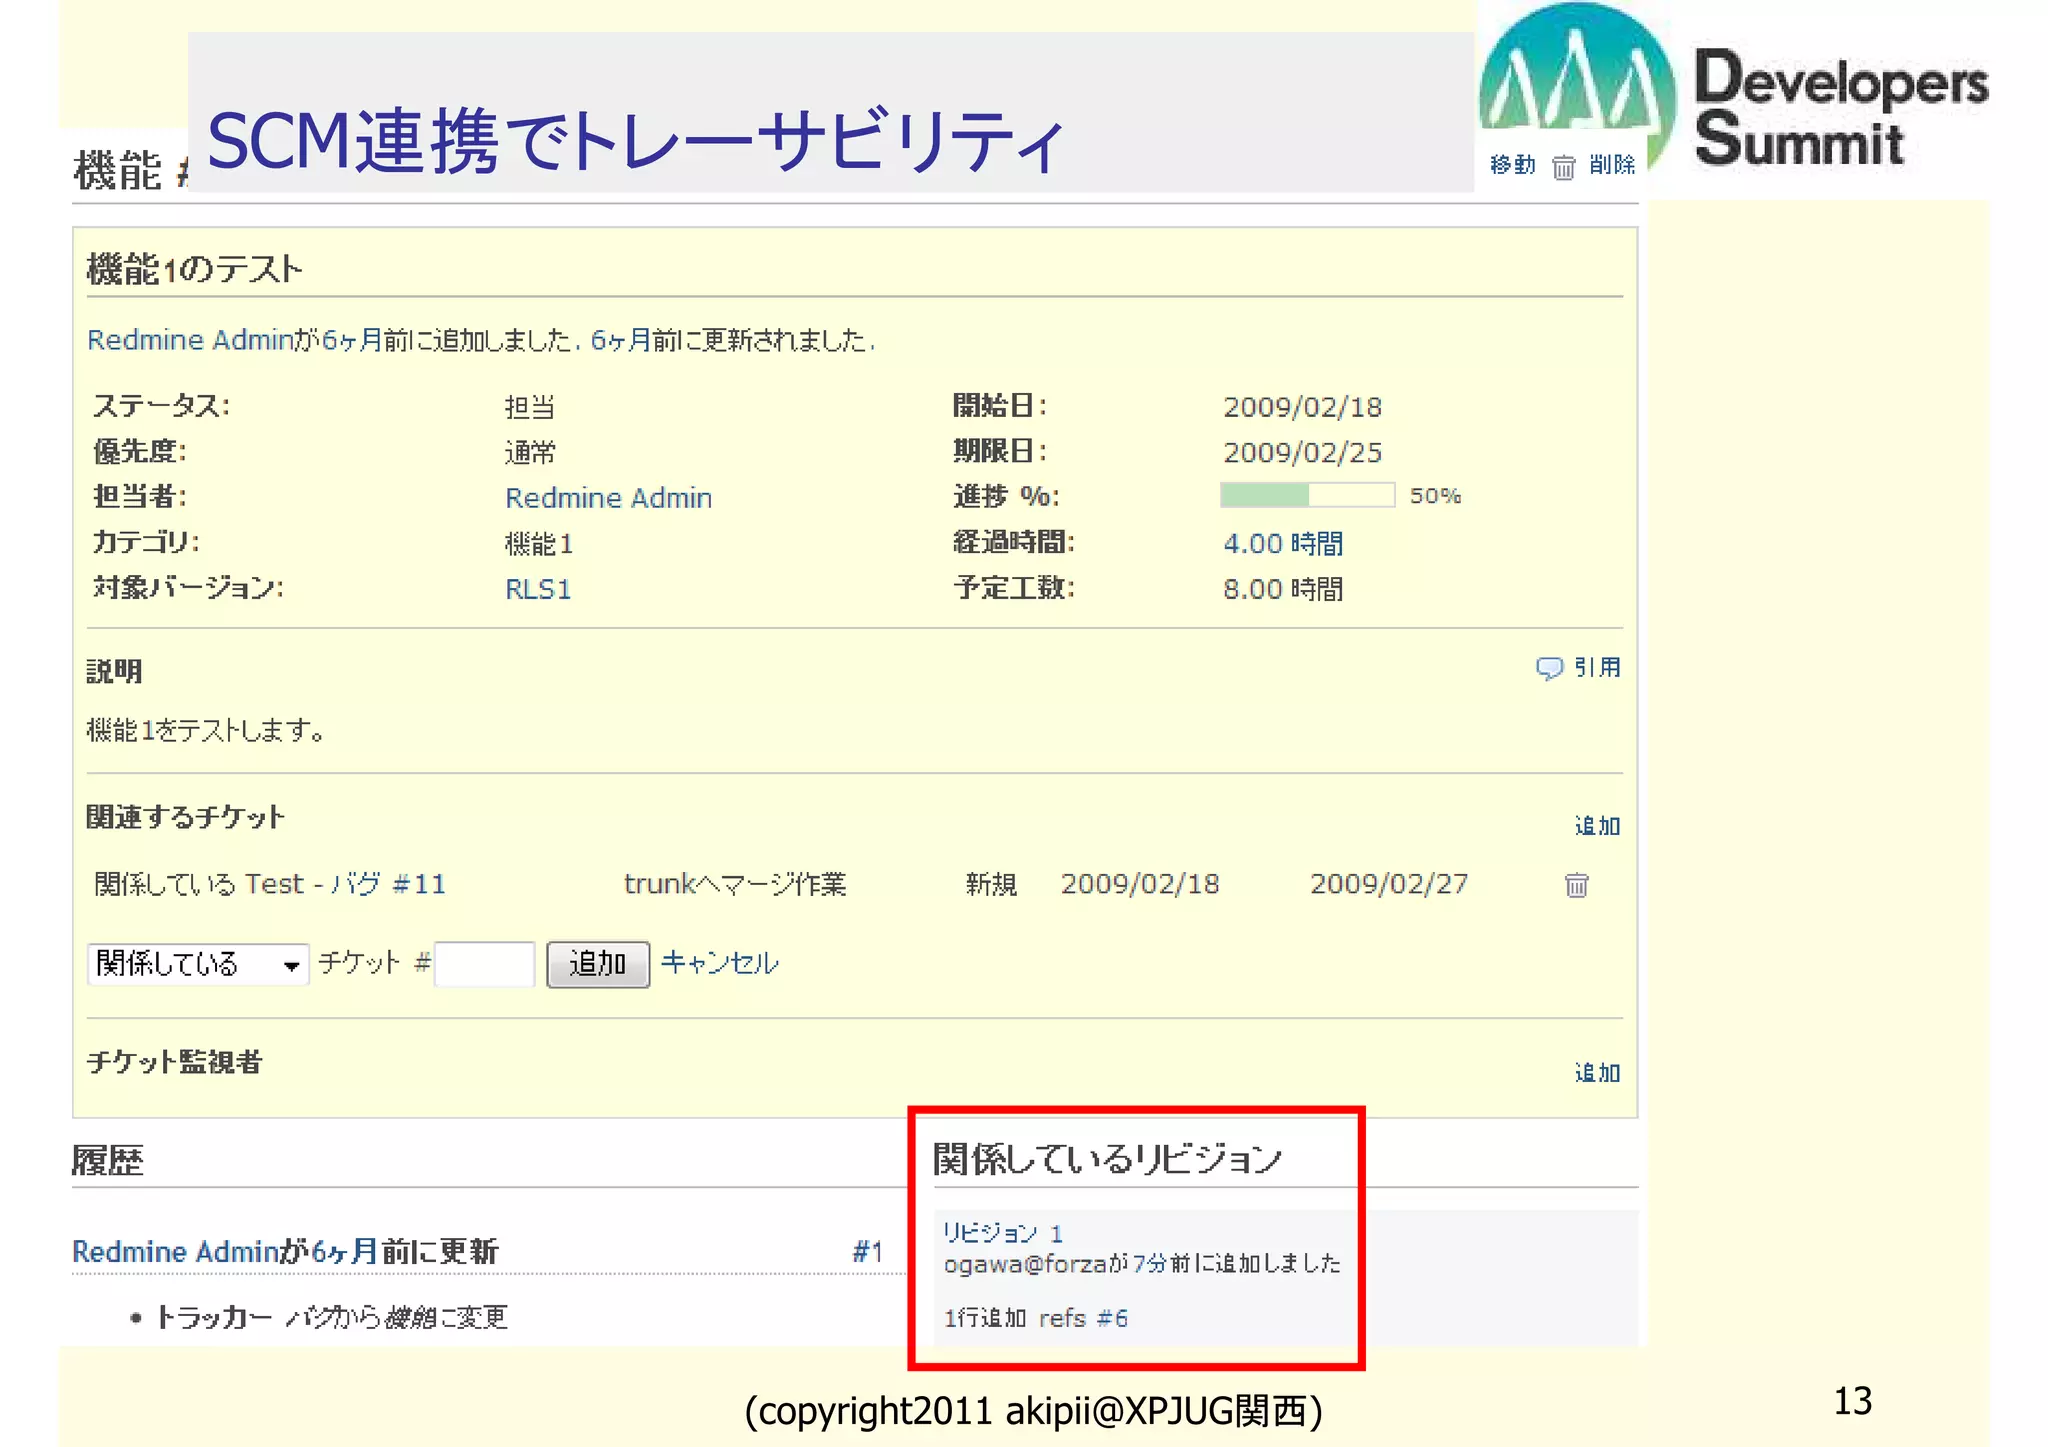The height and width of the screenshot is (1447, 2048).
Task: Click the 移動 link
Action: click(1512, 165)
